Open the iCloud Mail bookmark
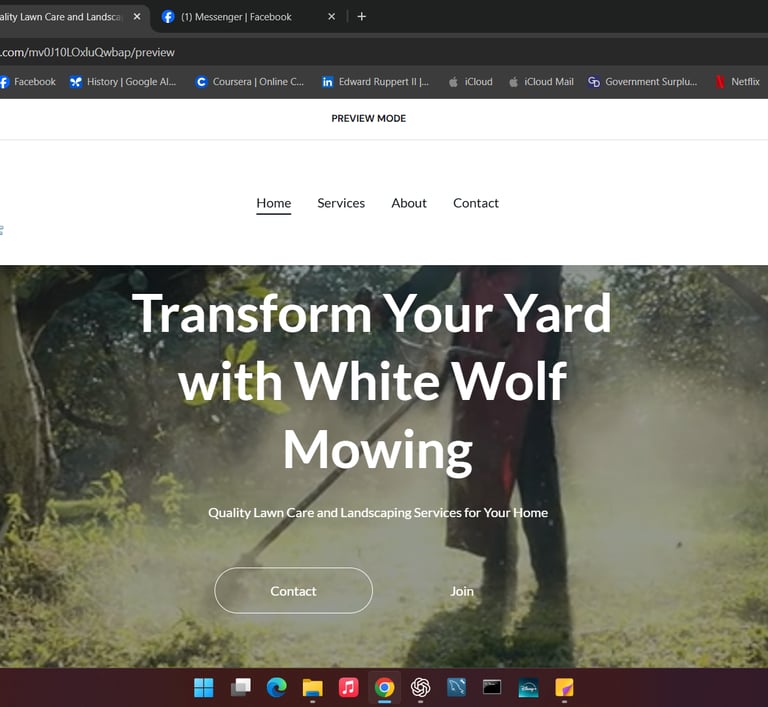 541,82
